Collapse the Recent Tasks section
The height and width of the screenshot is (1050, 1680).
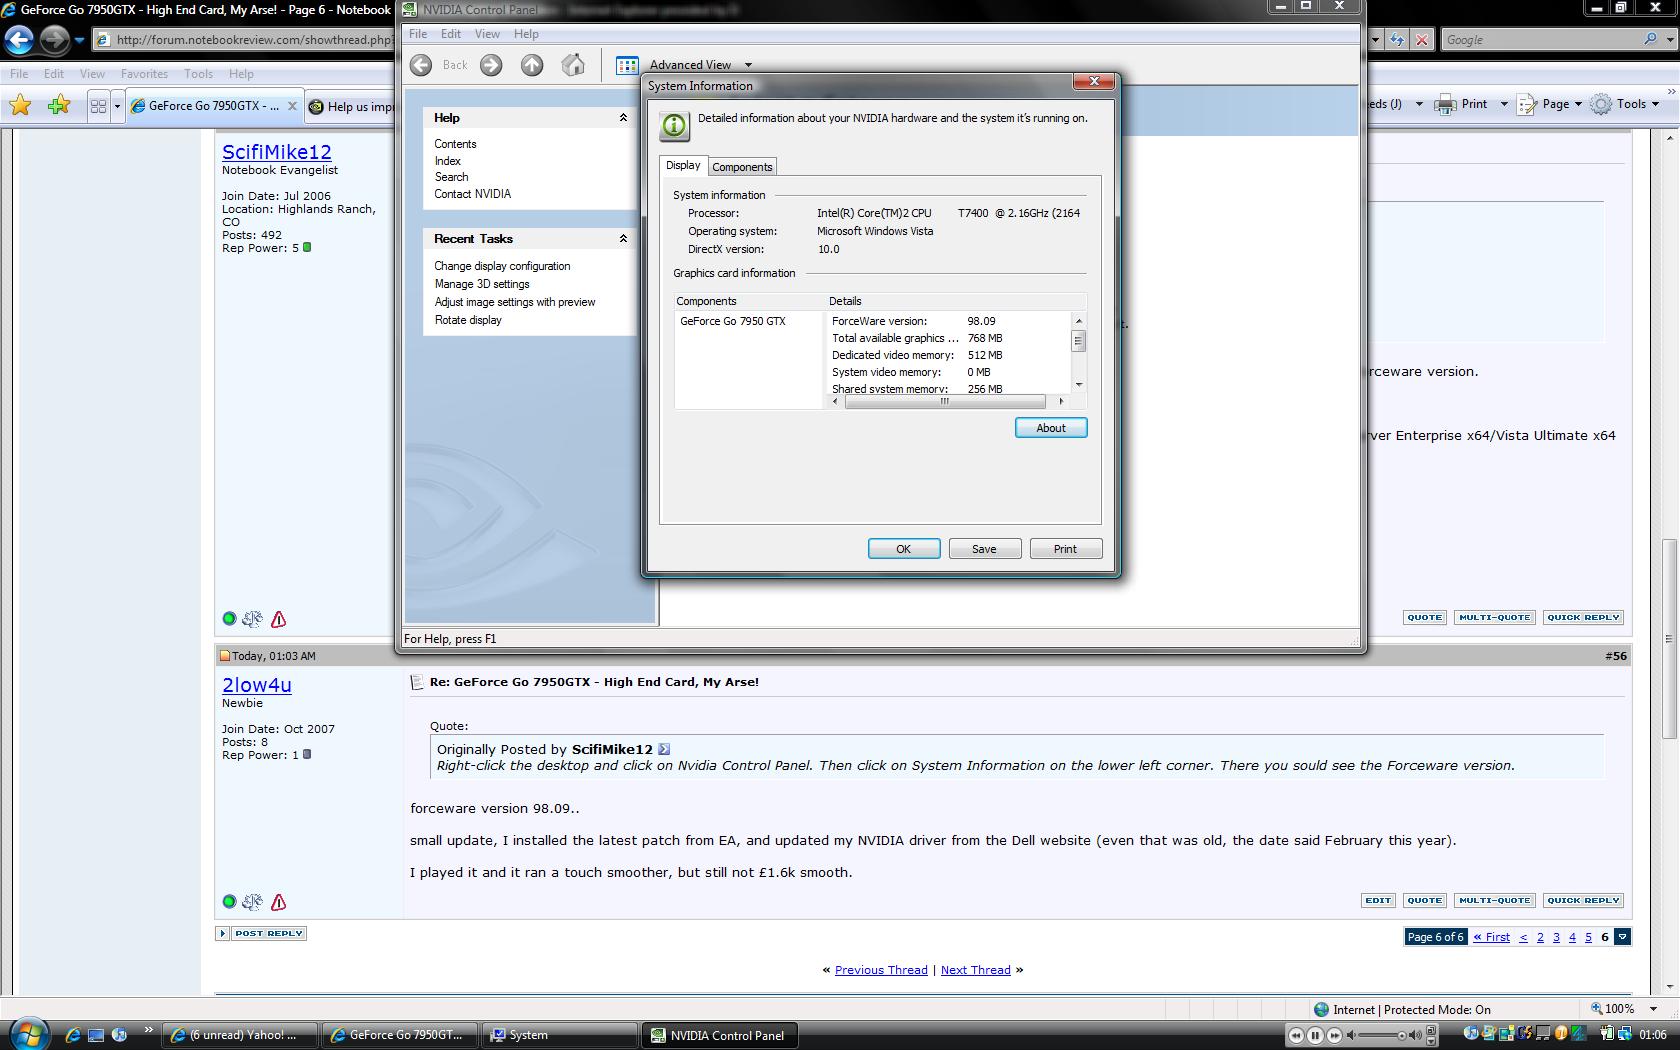click(x=623, y=239)
